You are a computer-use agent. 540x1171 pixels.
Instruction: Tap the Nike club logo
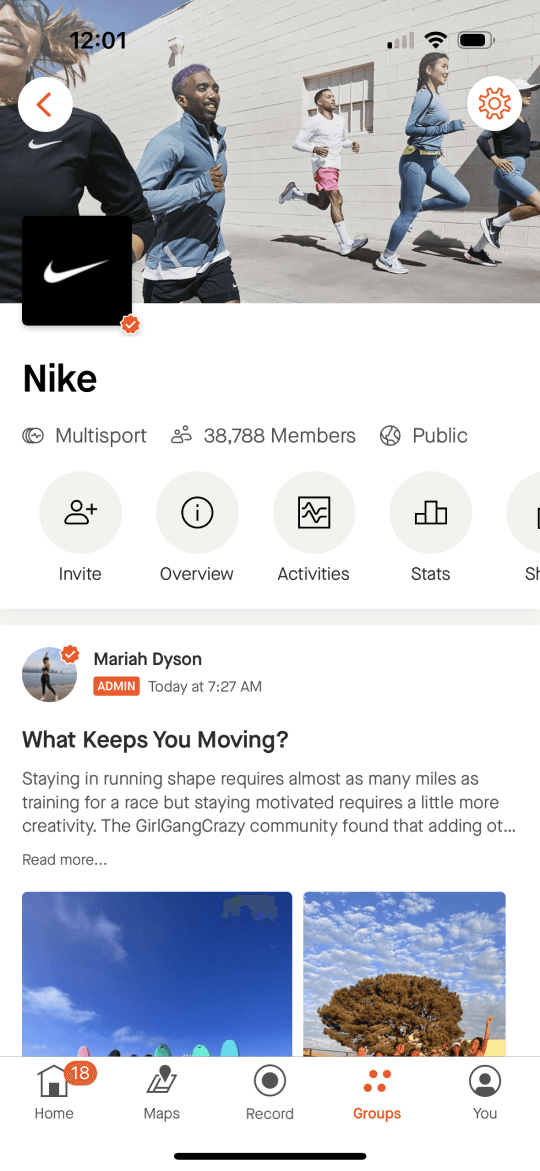click(x=77, y=270)
